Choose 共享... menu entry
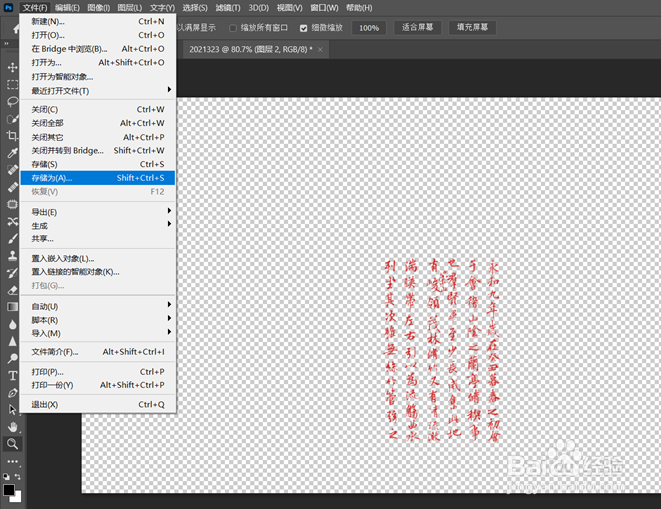The height and width of the screenshot is (509, 661). point(98,239)
